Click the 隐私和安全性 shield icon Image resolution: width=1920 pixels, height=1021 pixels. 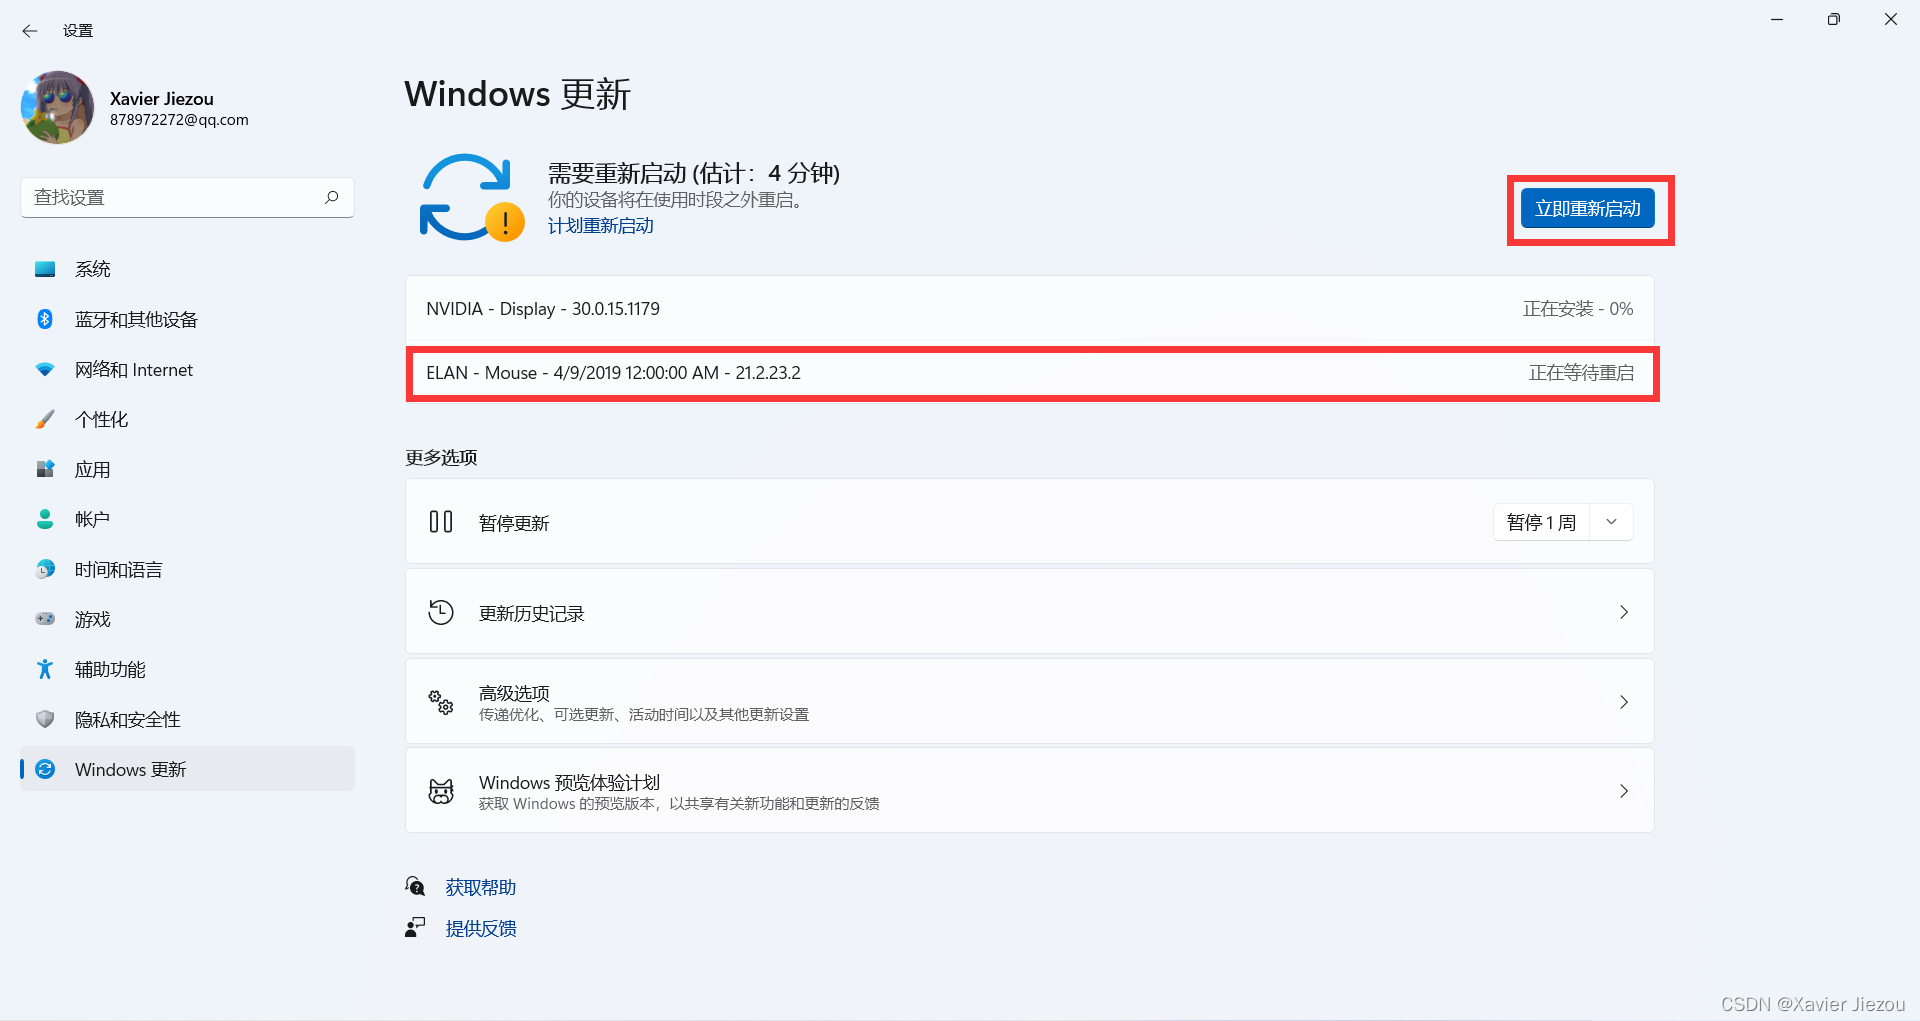click(x=45, y=719)
